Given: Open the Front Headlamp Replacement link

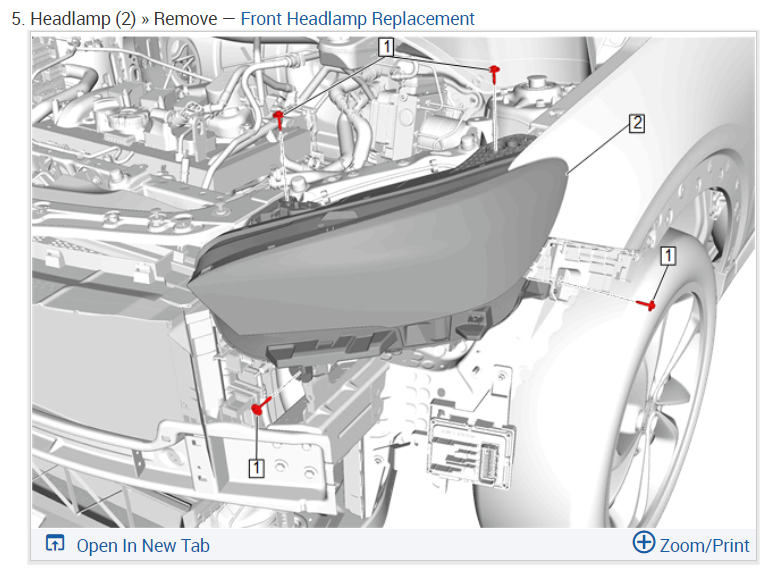Looking at the screenshot, I should pyautogui.click(x=357, y=19).
